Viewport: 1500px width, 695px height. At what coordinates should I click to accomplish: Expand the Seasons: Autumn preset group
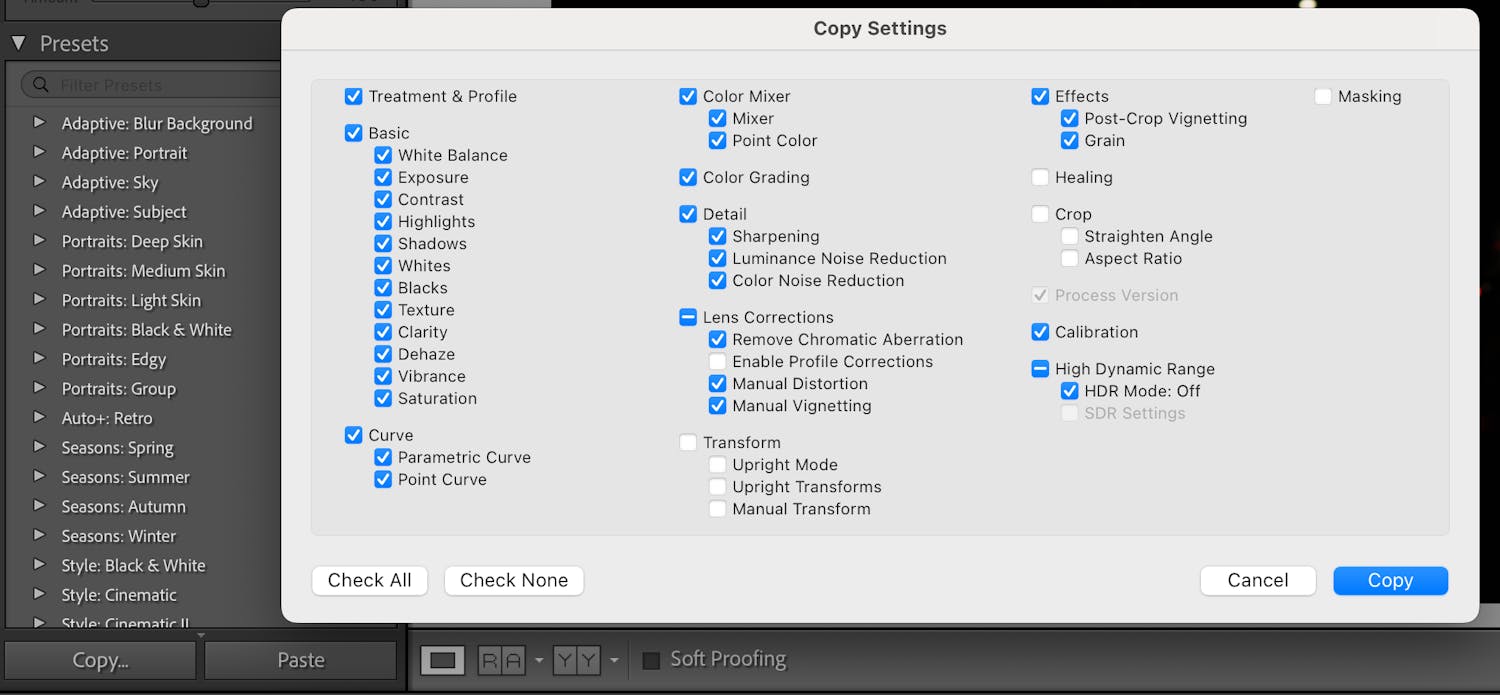(39, 506)
